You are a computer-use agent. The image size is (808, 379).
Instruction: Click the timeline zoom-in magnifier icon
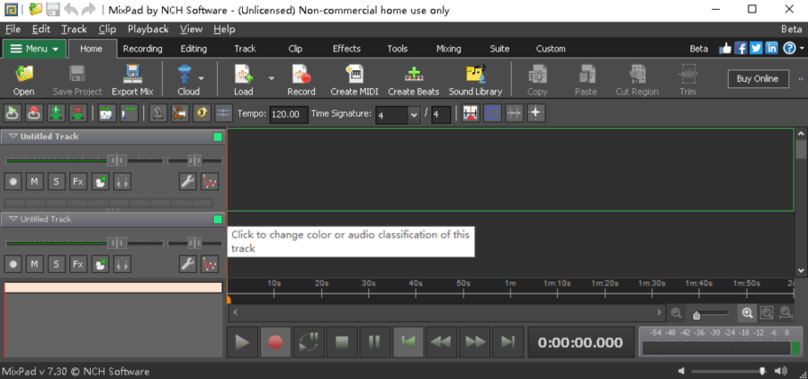747,312
